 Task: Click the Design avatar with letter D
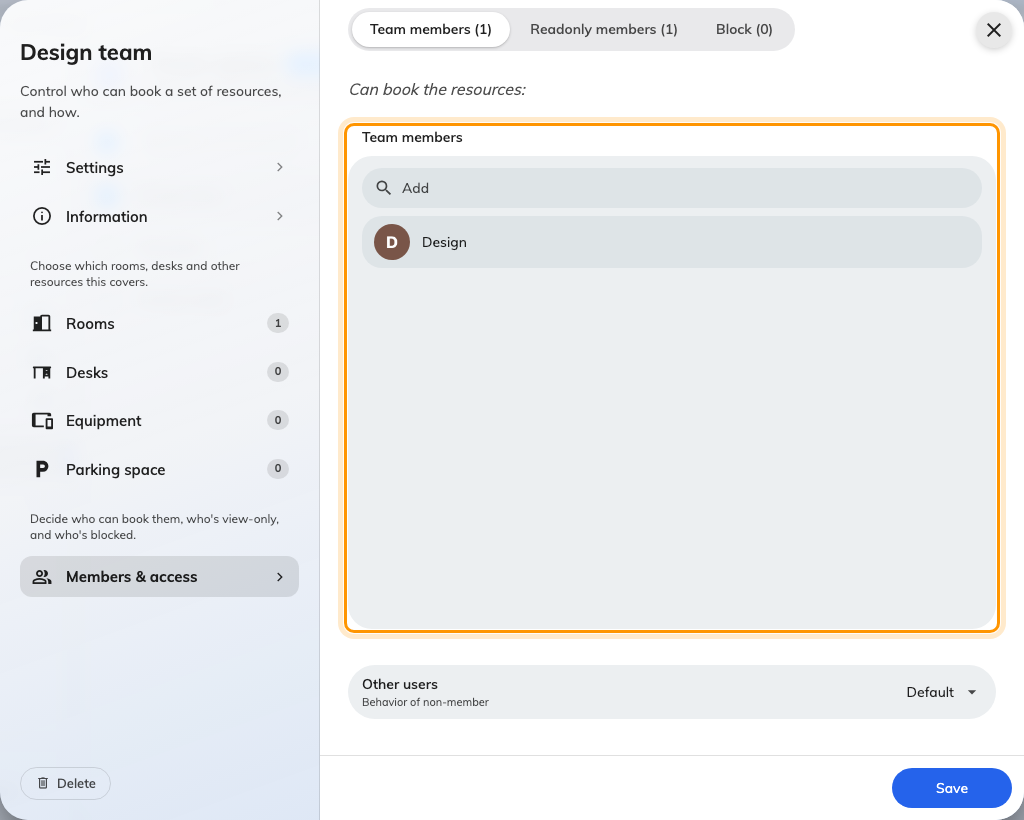pos(392,242)
